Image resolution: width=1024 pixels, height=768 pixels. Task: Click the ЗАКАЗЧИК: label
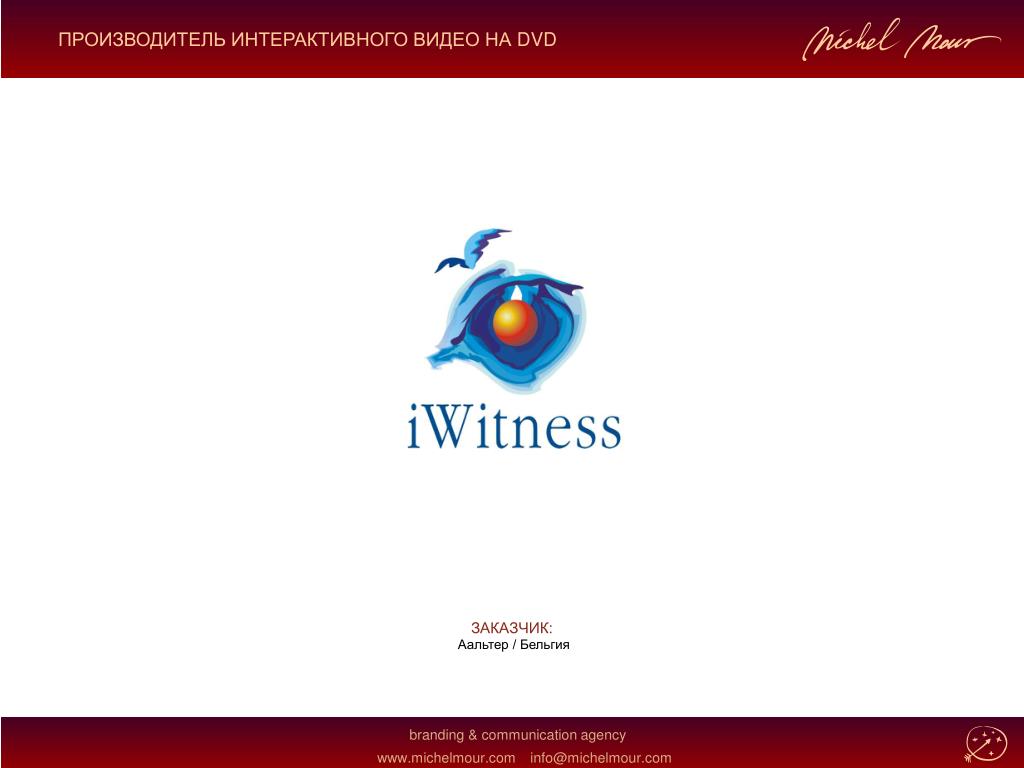coord(511,628)
